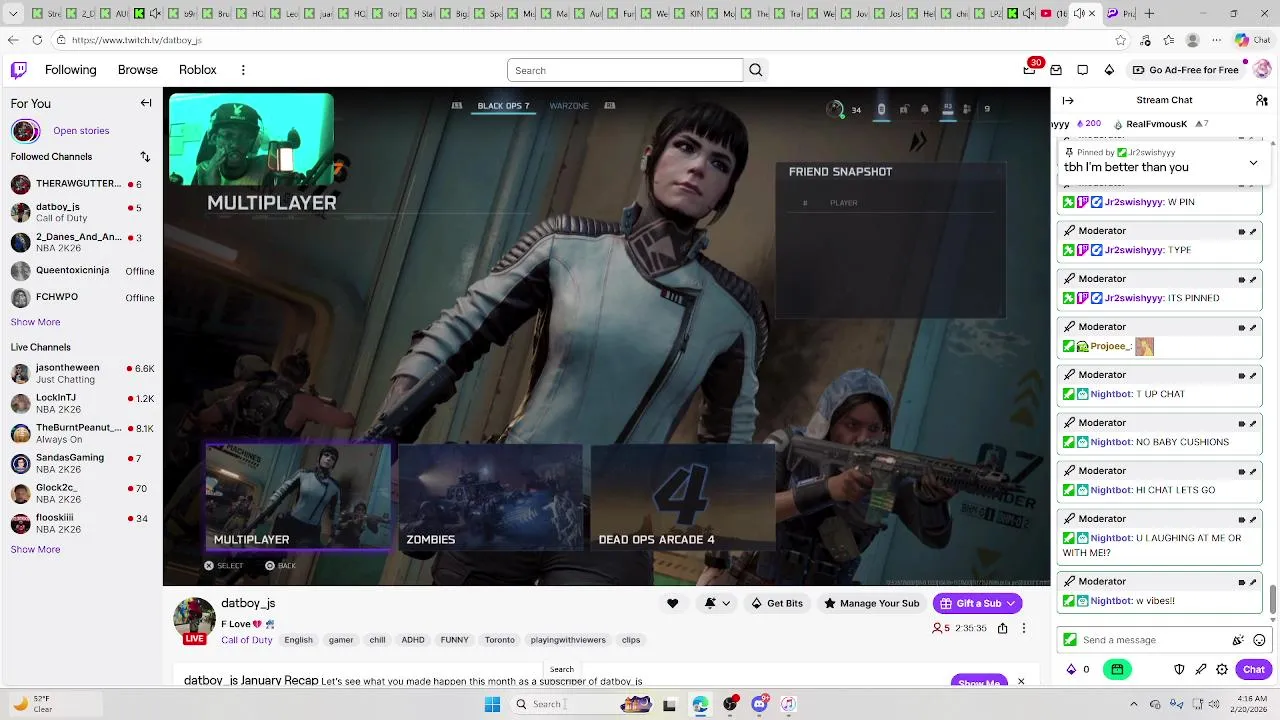Collapse the For You sidebar
Viewport: 1280px width, 720px height.
click(x=146, y=103)
